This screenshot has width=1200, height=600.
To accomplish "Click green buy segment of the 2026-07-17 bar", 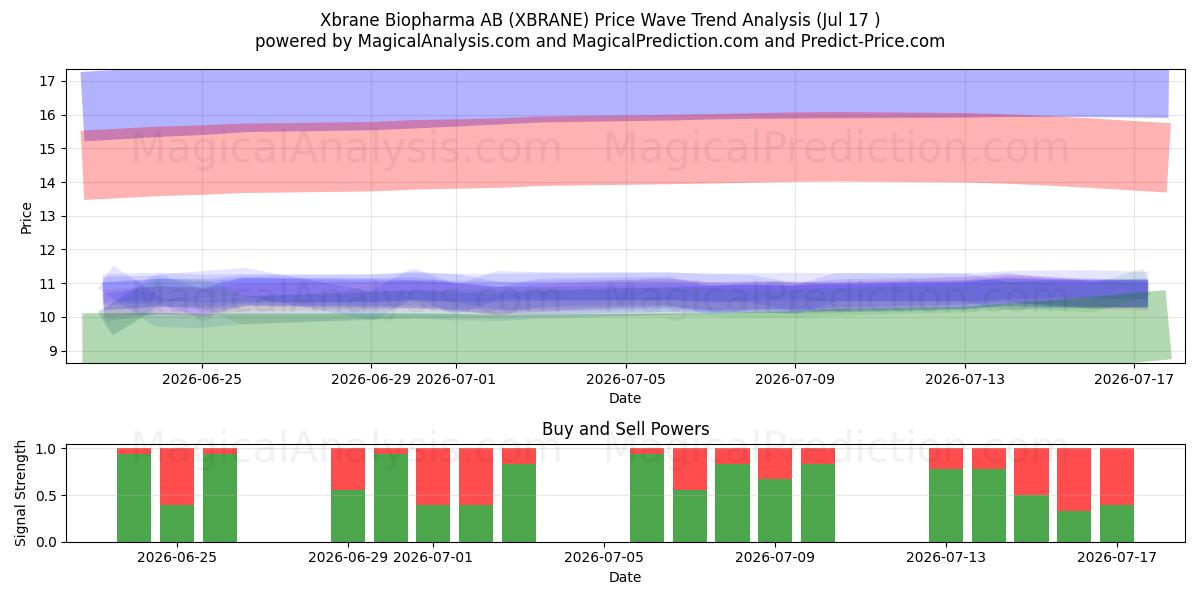I will [1117, 523].
